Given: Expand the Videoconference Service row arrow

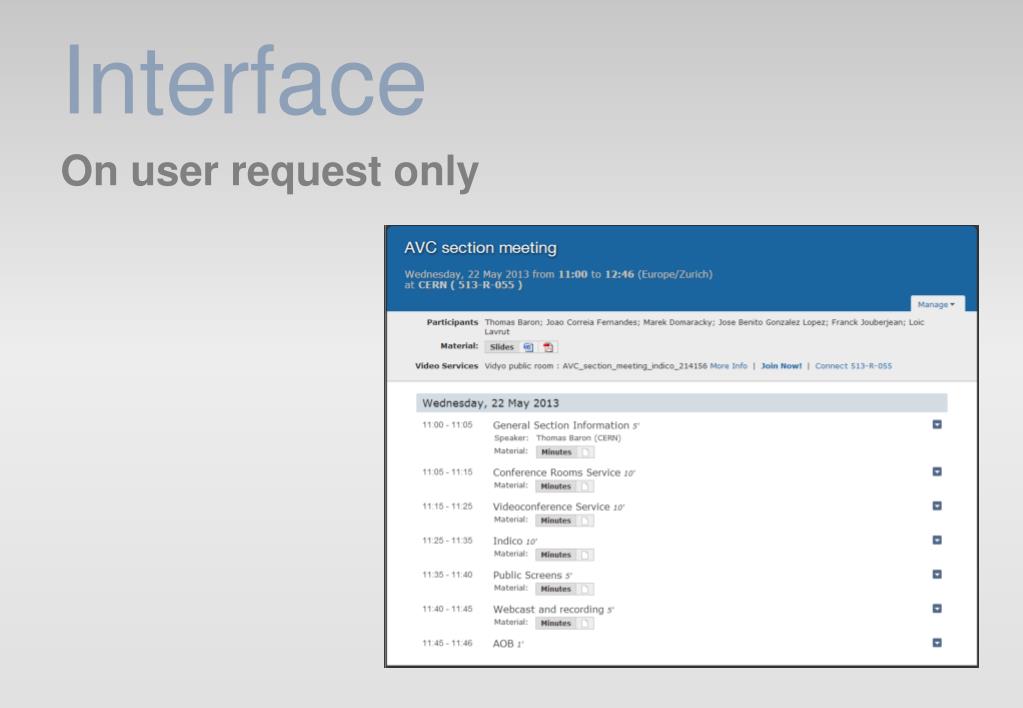Looking at the screenshot, I should tap(937, 506).
